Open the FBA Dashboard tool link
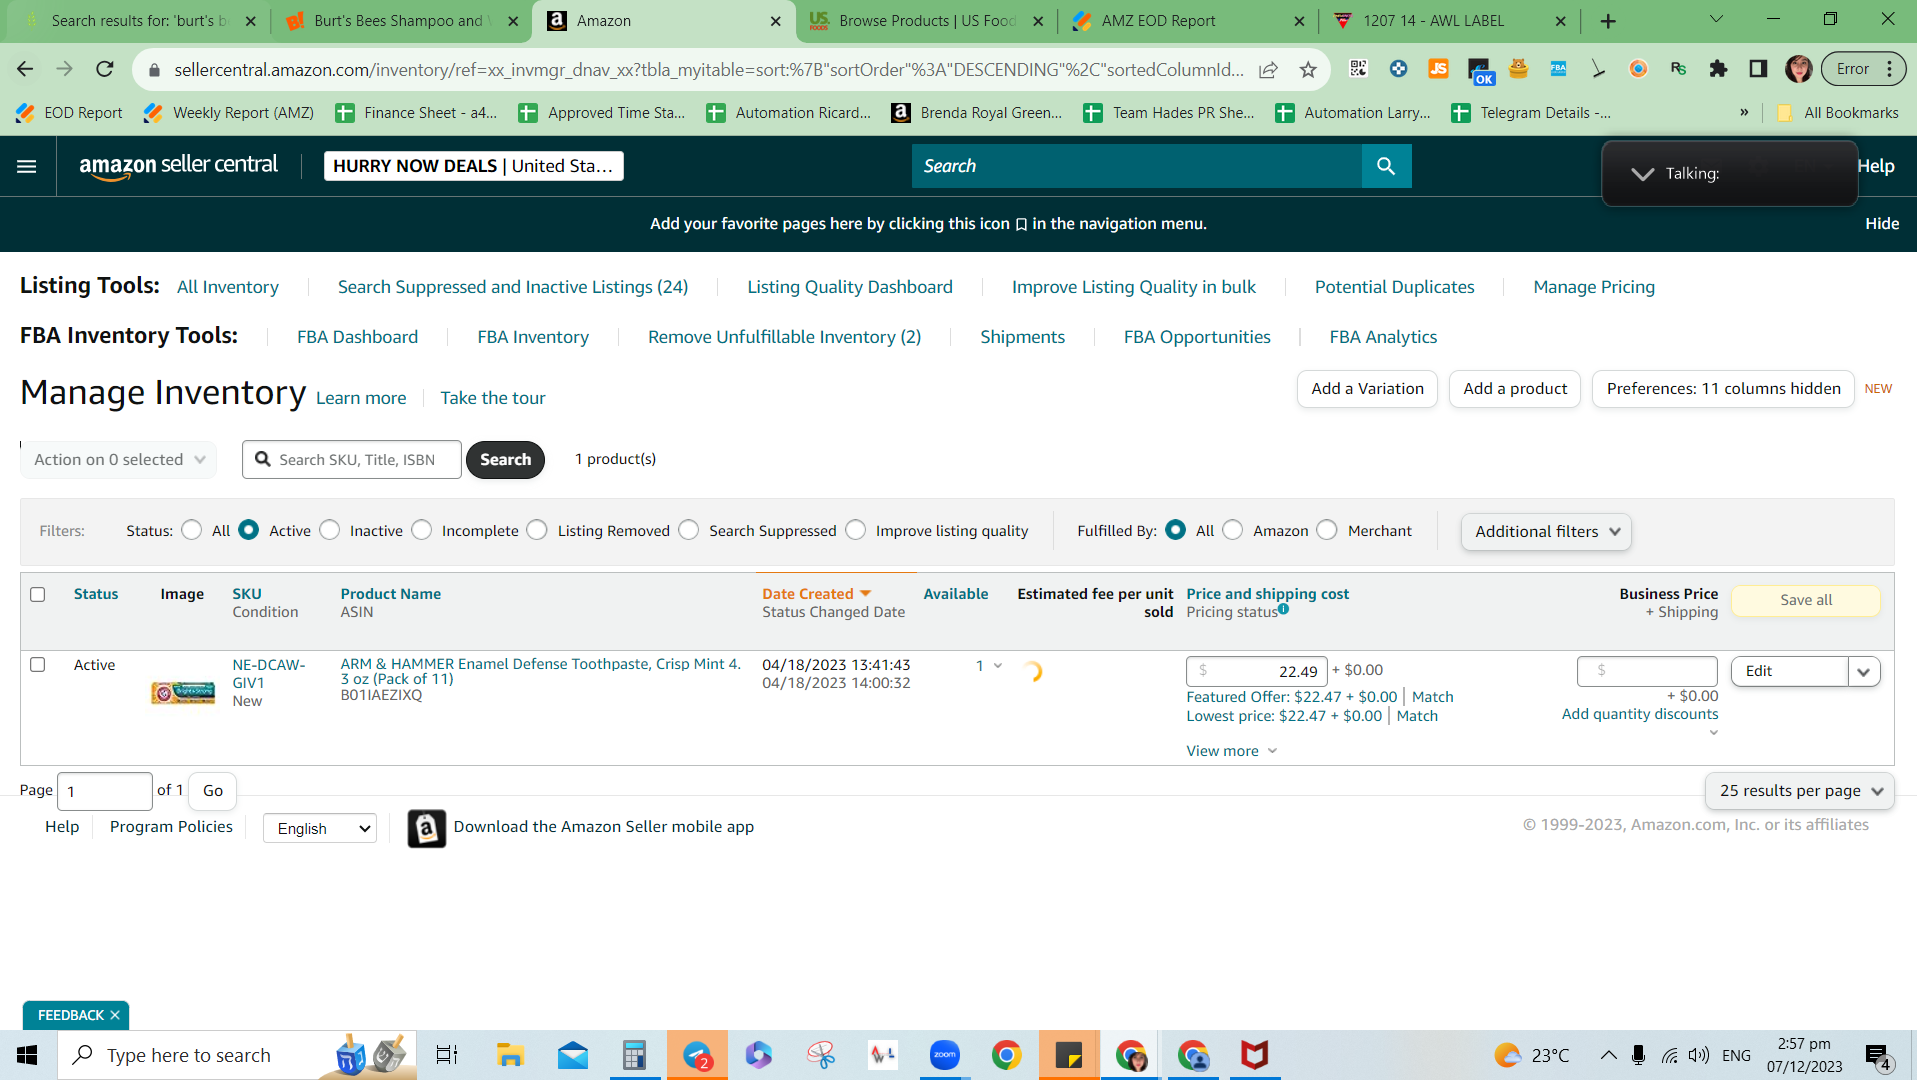The image size is (1917, 1080). pyautogui.click(x=358, y=337)
